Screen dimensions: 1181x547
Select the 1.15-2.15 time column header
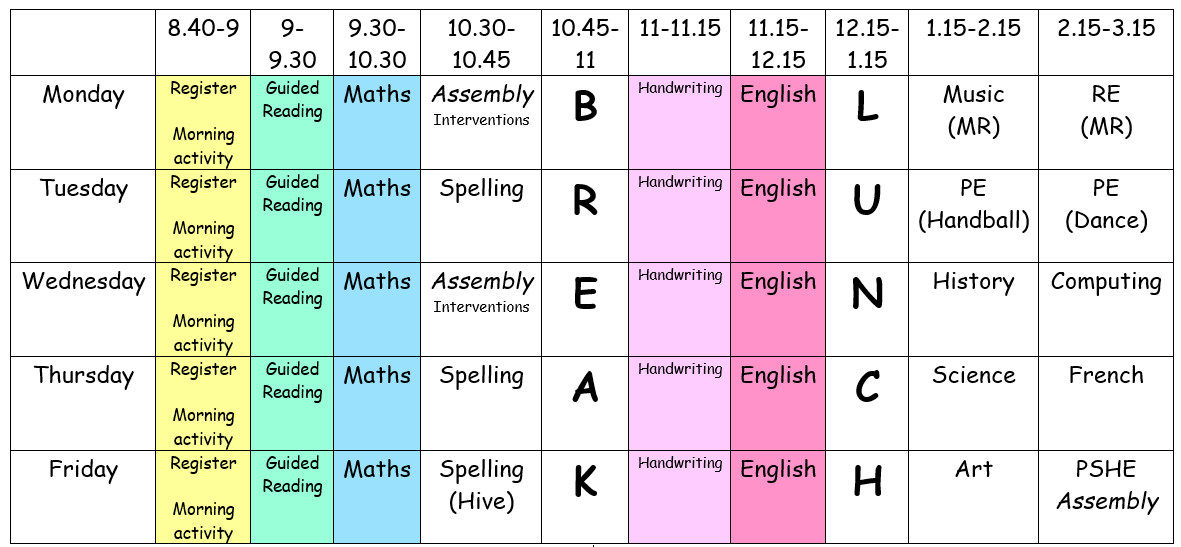click(973, 42)
